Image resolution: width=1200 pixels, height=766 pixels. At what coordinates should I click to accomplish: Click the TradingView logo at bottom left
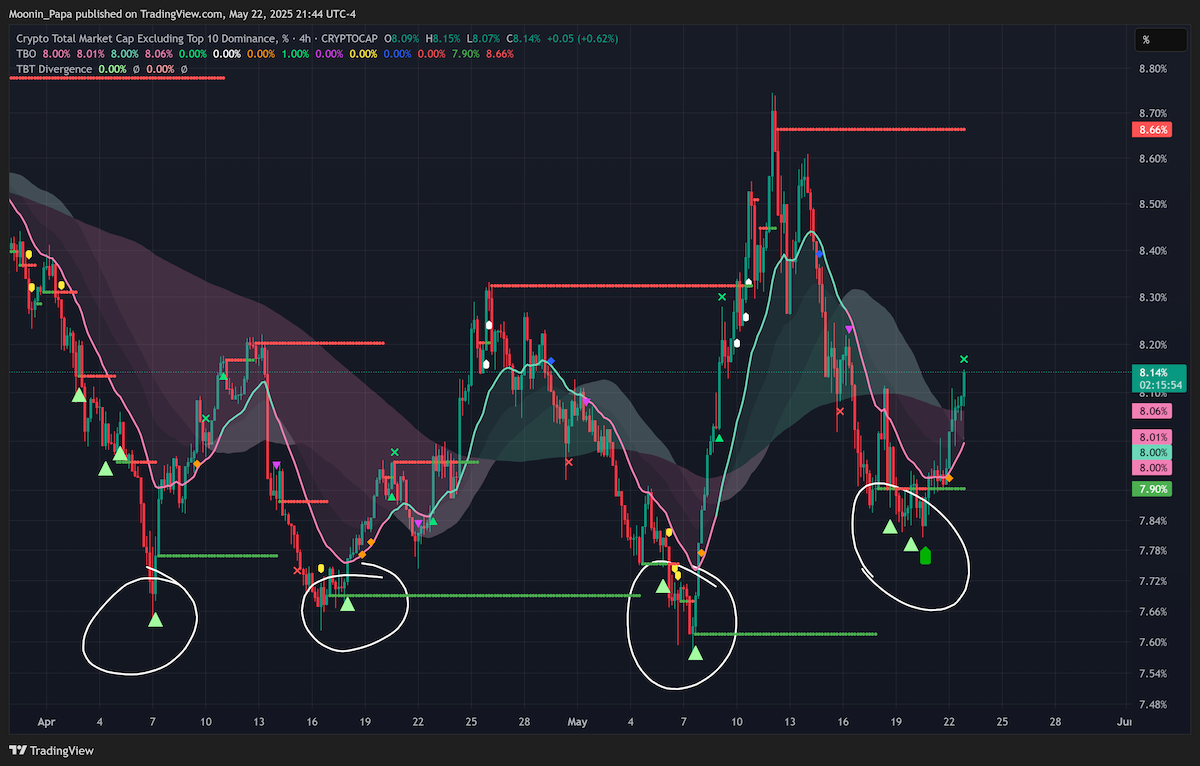coord(47,750)
